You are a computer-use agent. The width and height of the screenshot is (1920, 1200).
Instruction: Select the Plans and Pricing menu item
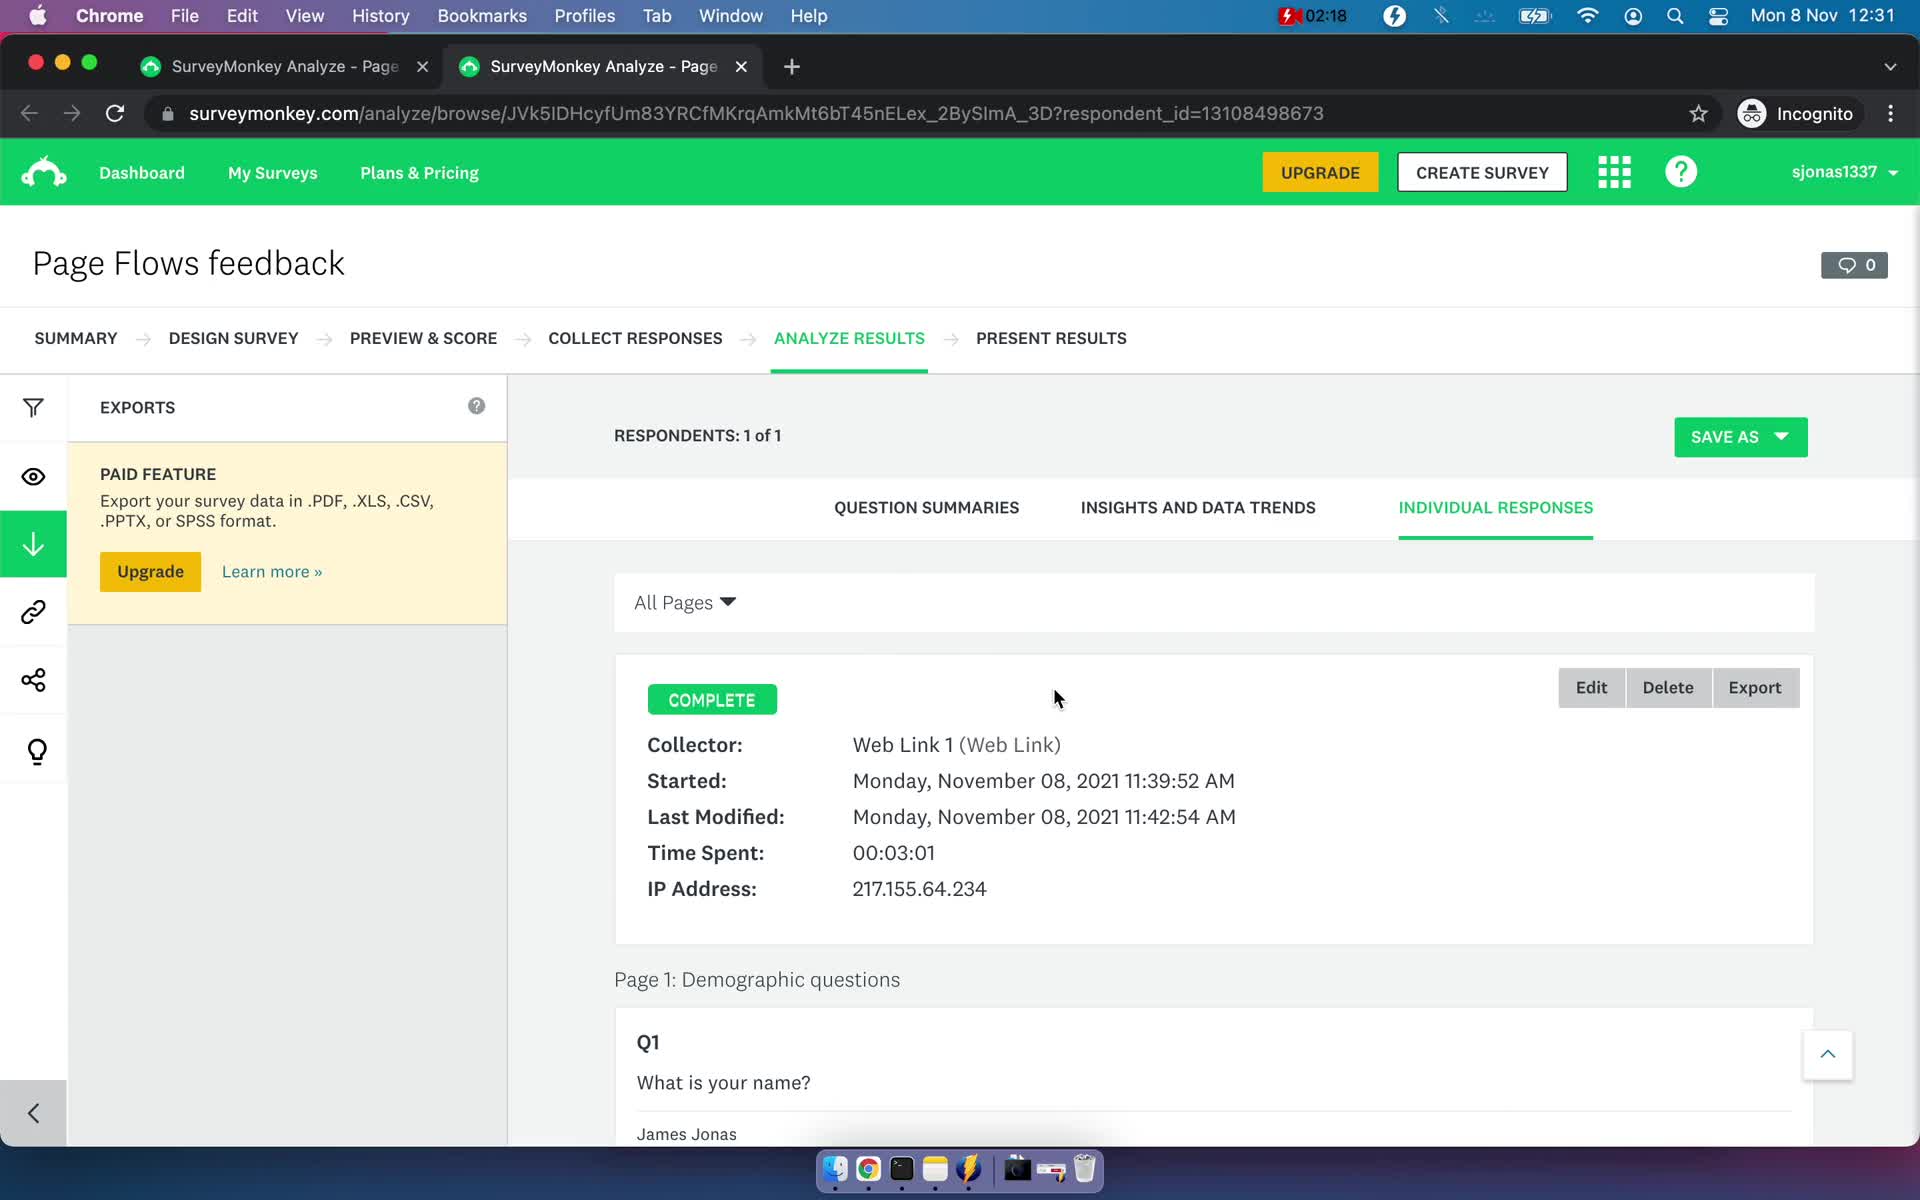point(419,173)
